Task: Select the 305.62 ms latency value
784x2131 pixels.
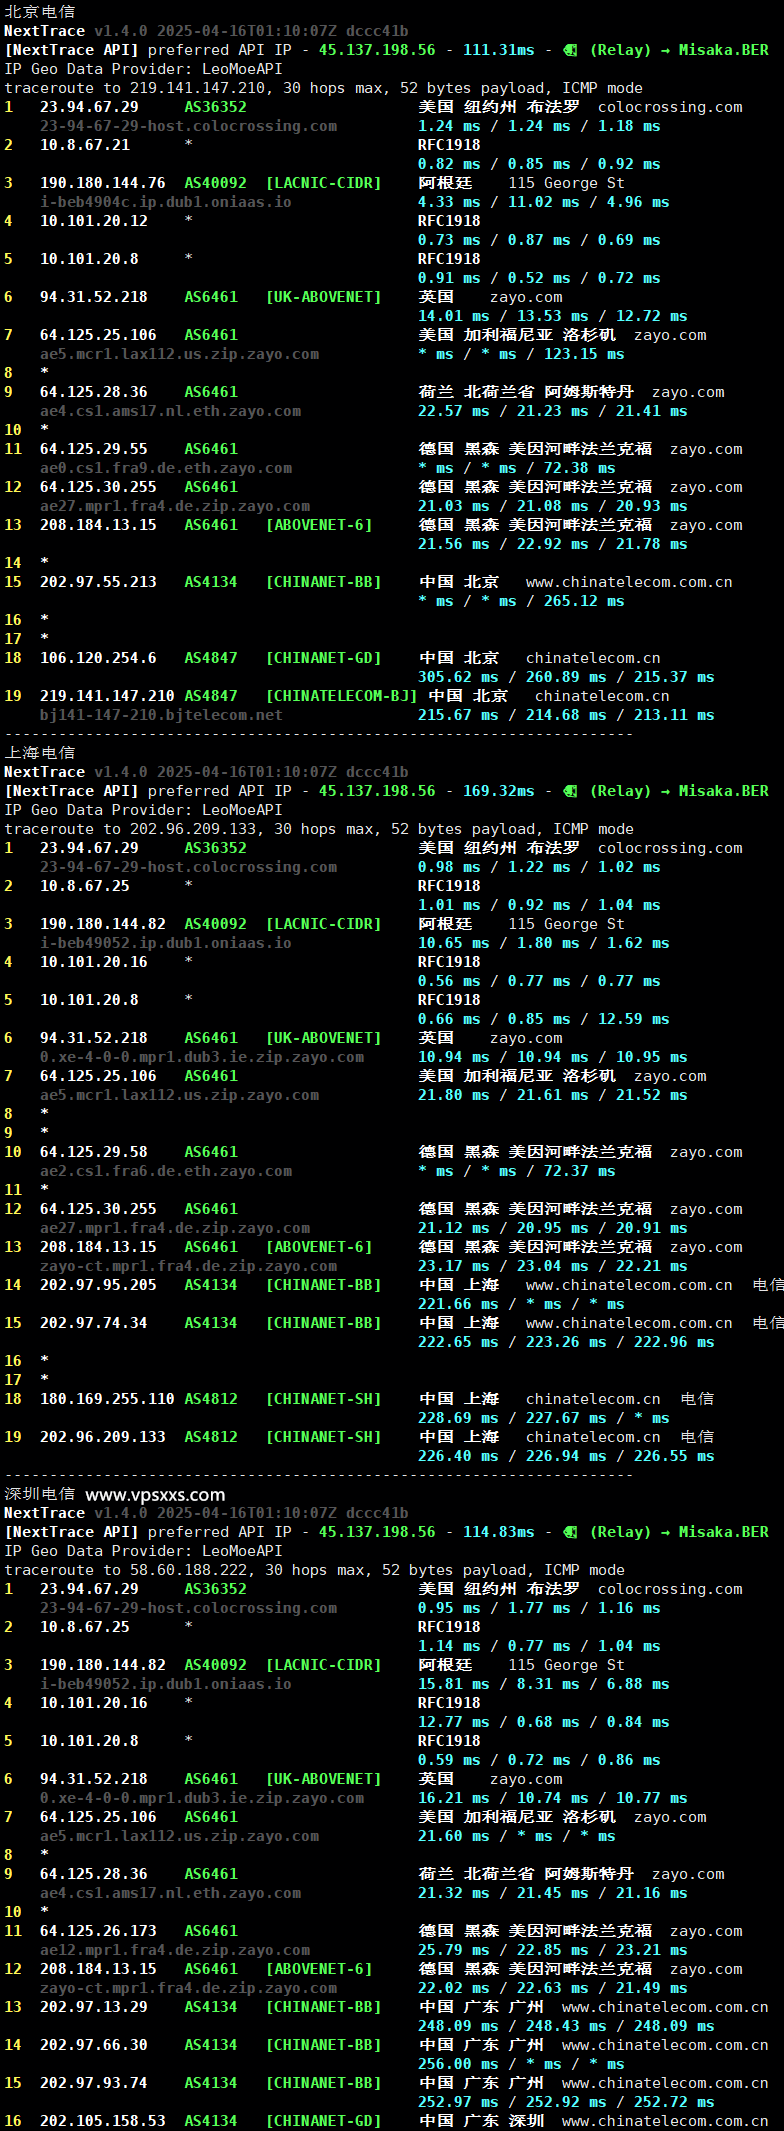Action: tap(458, 677)
